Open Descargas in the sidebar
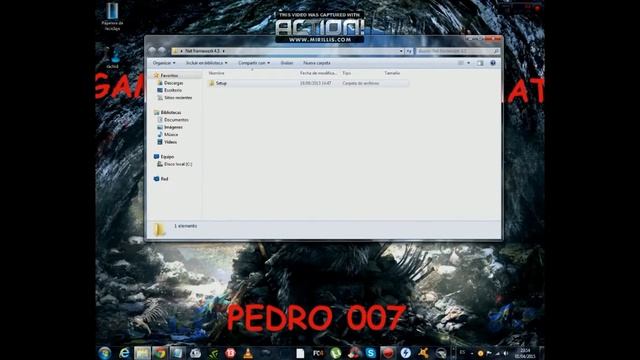The width and height of the screenshot is (640, 360). point(173,83)
